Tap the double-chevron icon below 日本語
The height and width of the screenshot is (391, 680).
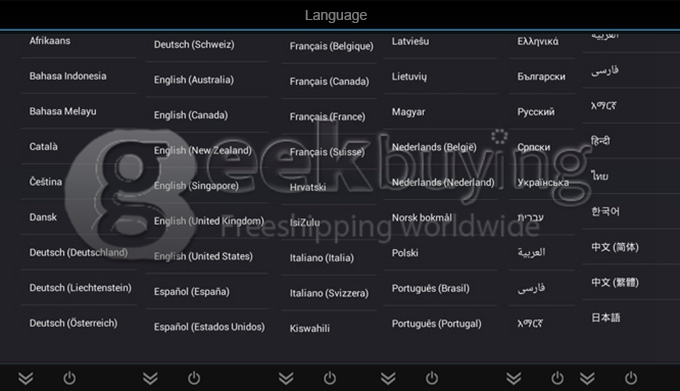click(587, 378)
